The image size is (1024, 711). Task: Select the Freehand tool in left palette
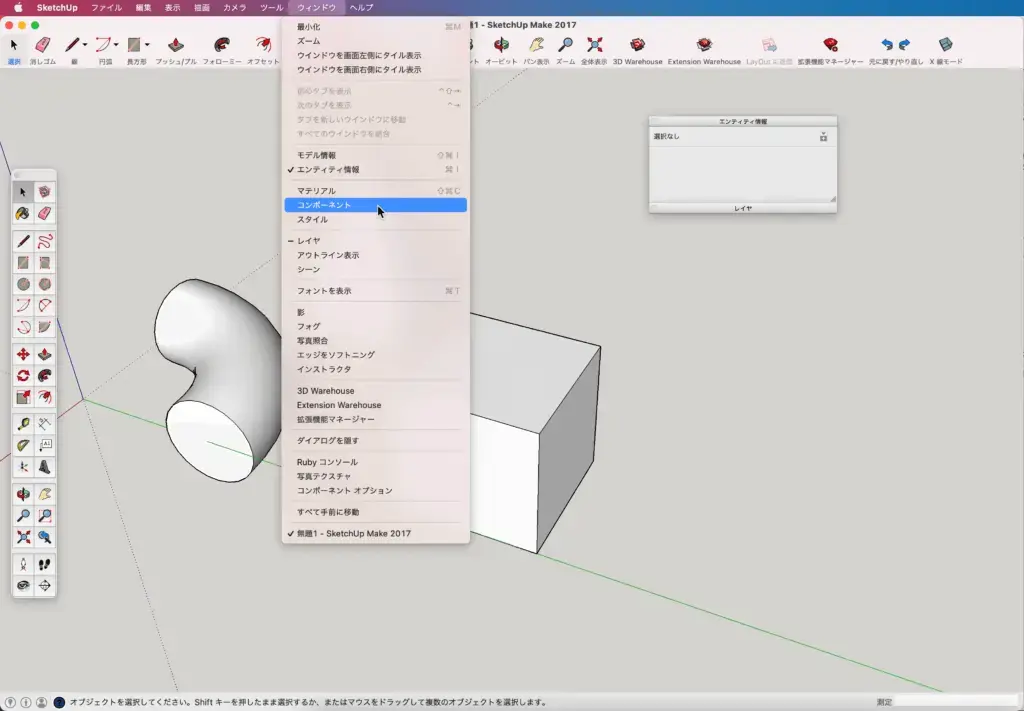coord(44,242)
